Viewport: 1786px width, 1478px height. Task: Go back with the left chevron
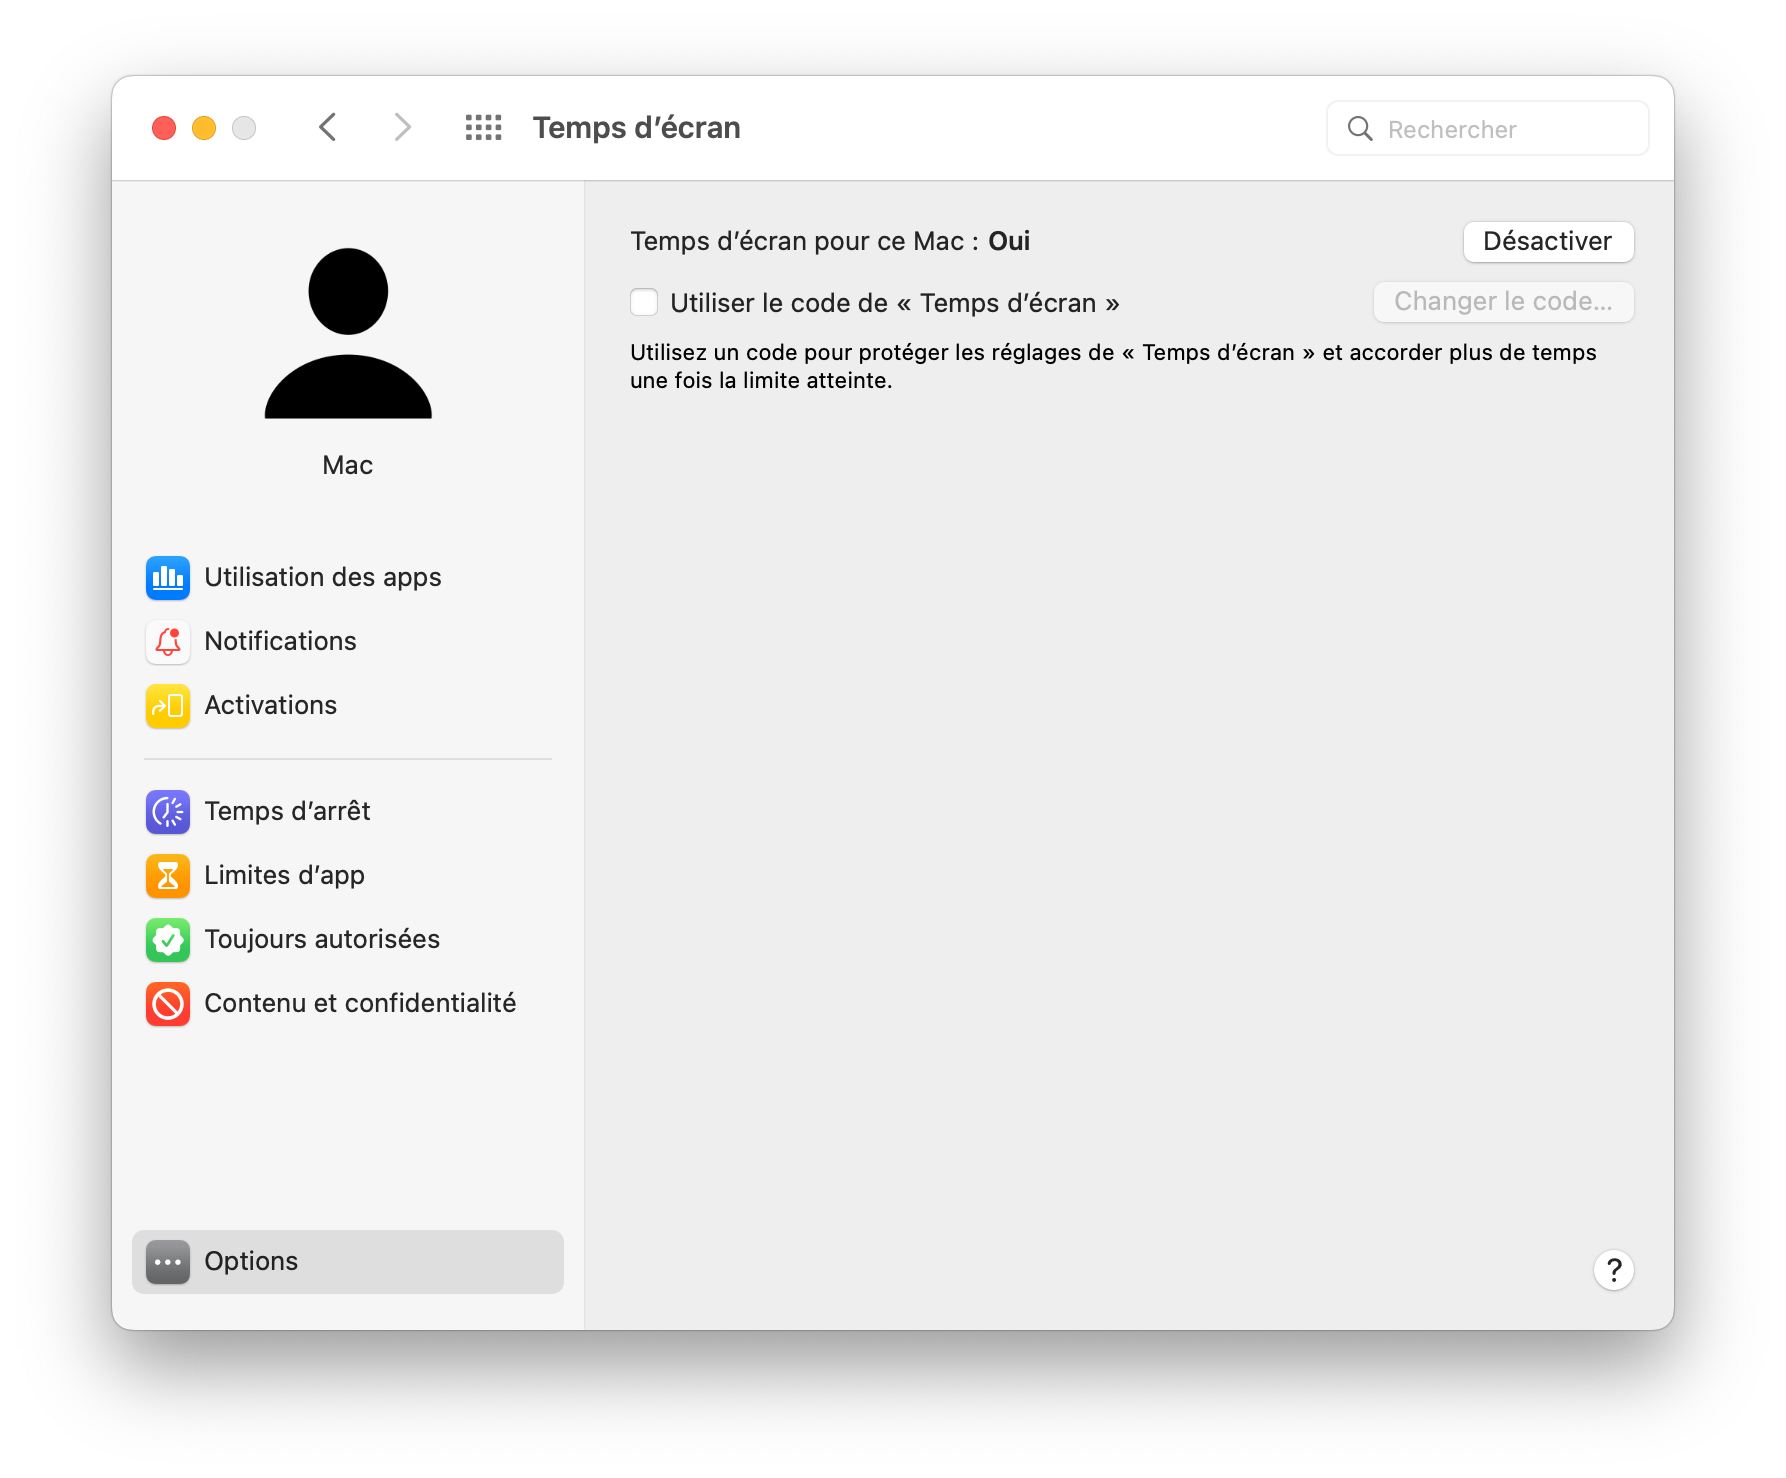(327, 128)
